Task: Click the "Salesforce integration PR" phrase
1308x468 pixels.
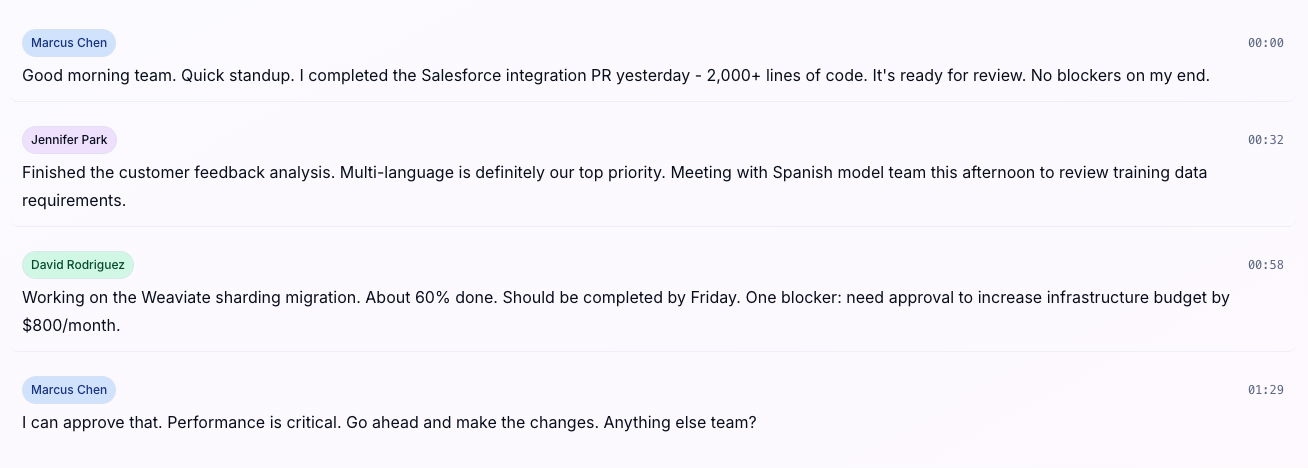Action: (x=517, y=75)
